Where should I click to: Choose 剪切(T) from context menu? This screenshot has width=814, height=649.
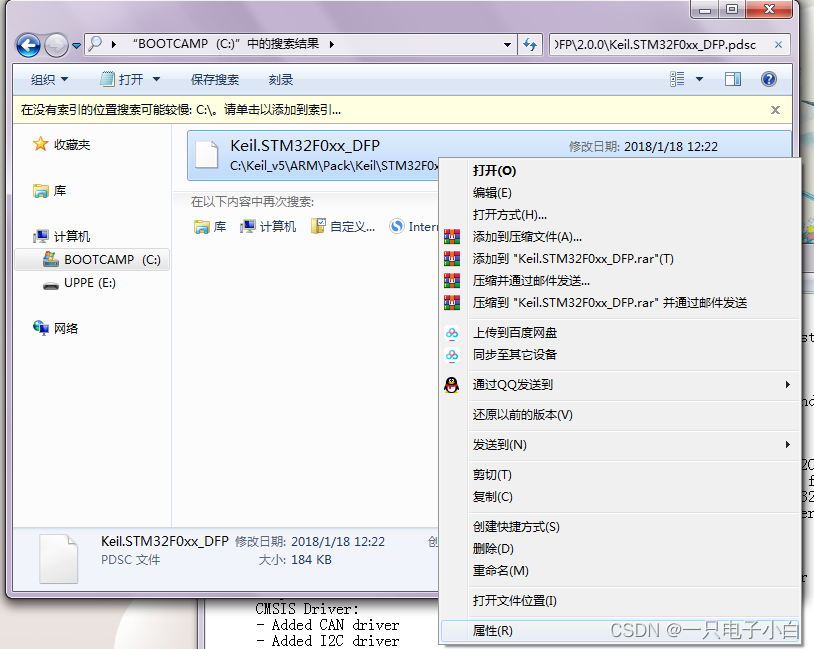click(x=618, y=475)
